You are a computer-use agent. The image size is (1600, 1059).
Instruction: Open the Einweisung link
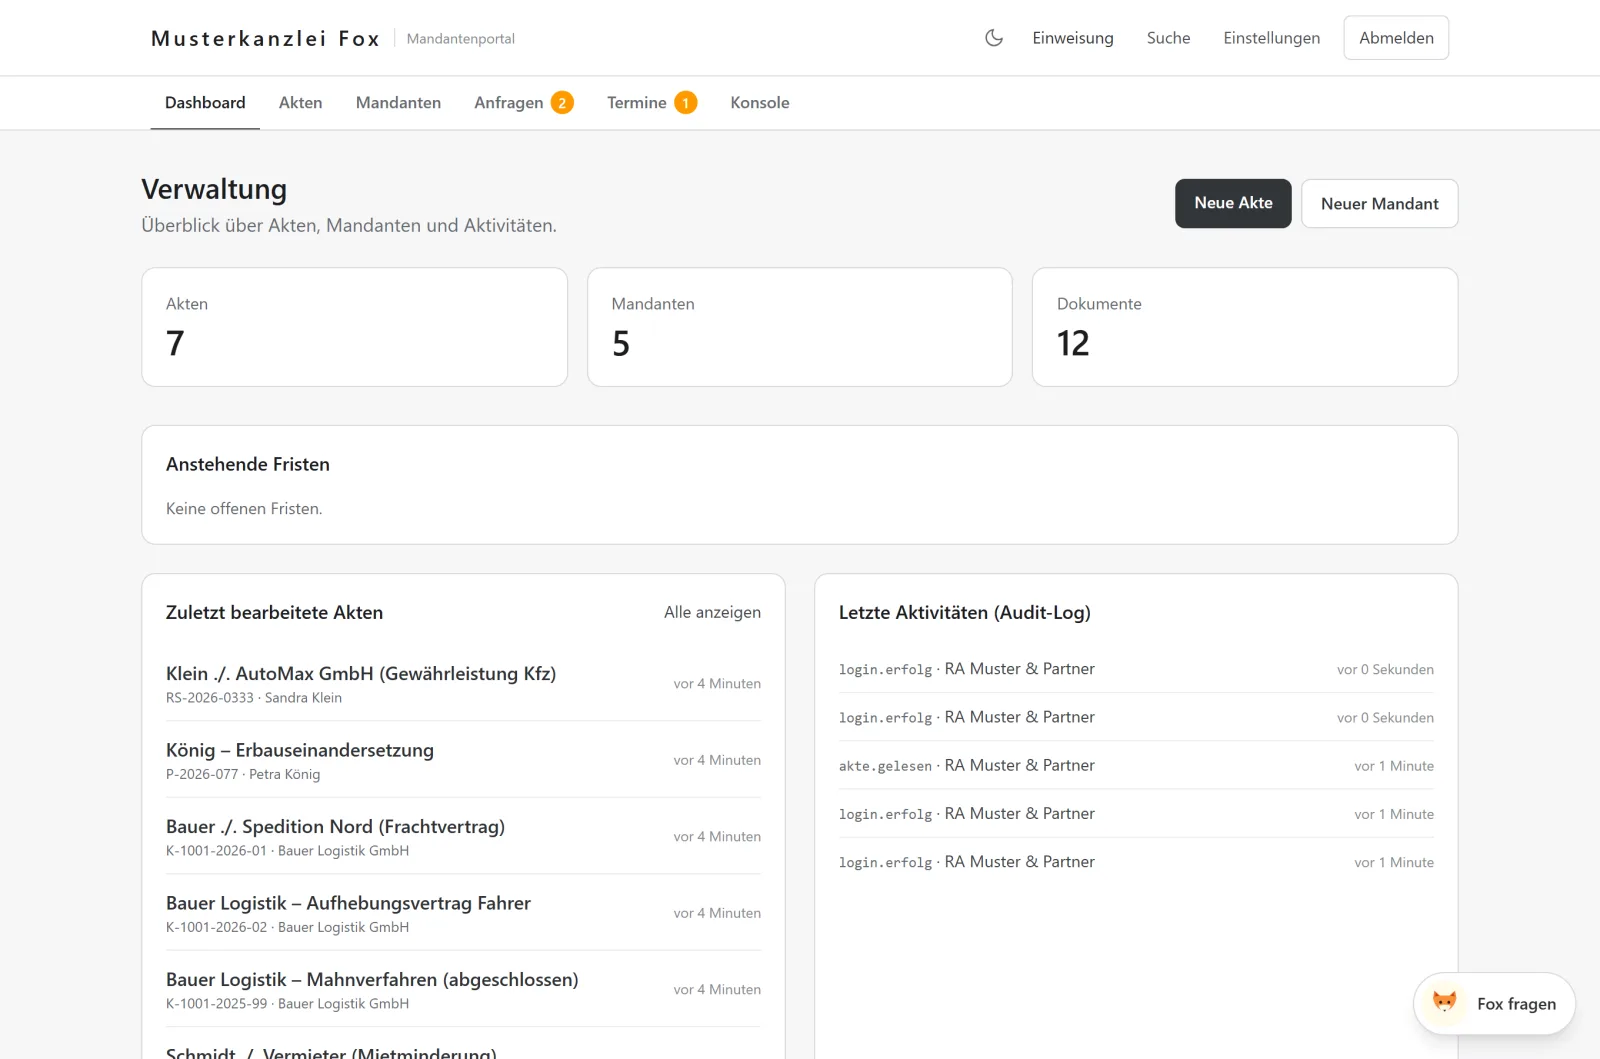click(1073, 38)
